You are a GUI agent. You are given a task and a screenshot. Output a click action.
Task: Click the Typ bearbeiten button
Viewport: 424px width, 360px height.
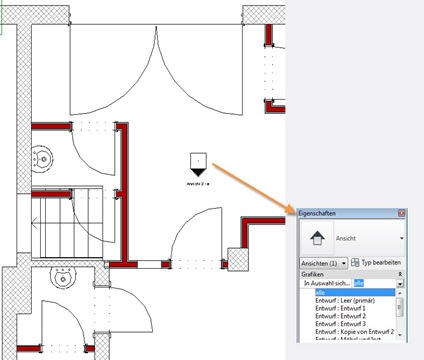377,263
